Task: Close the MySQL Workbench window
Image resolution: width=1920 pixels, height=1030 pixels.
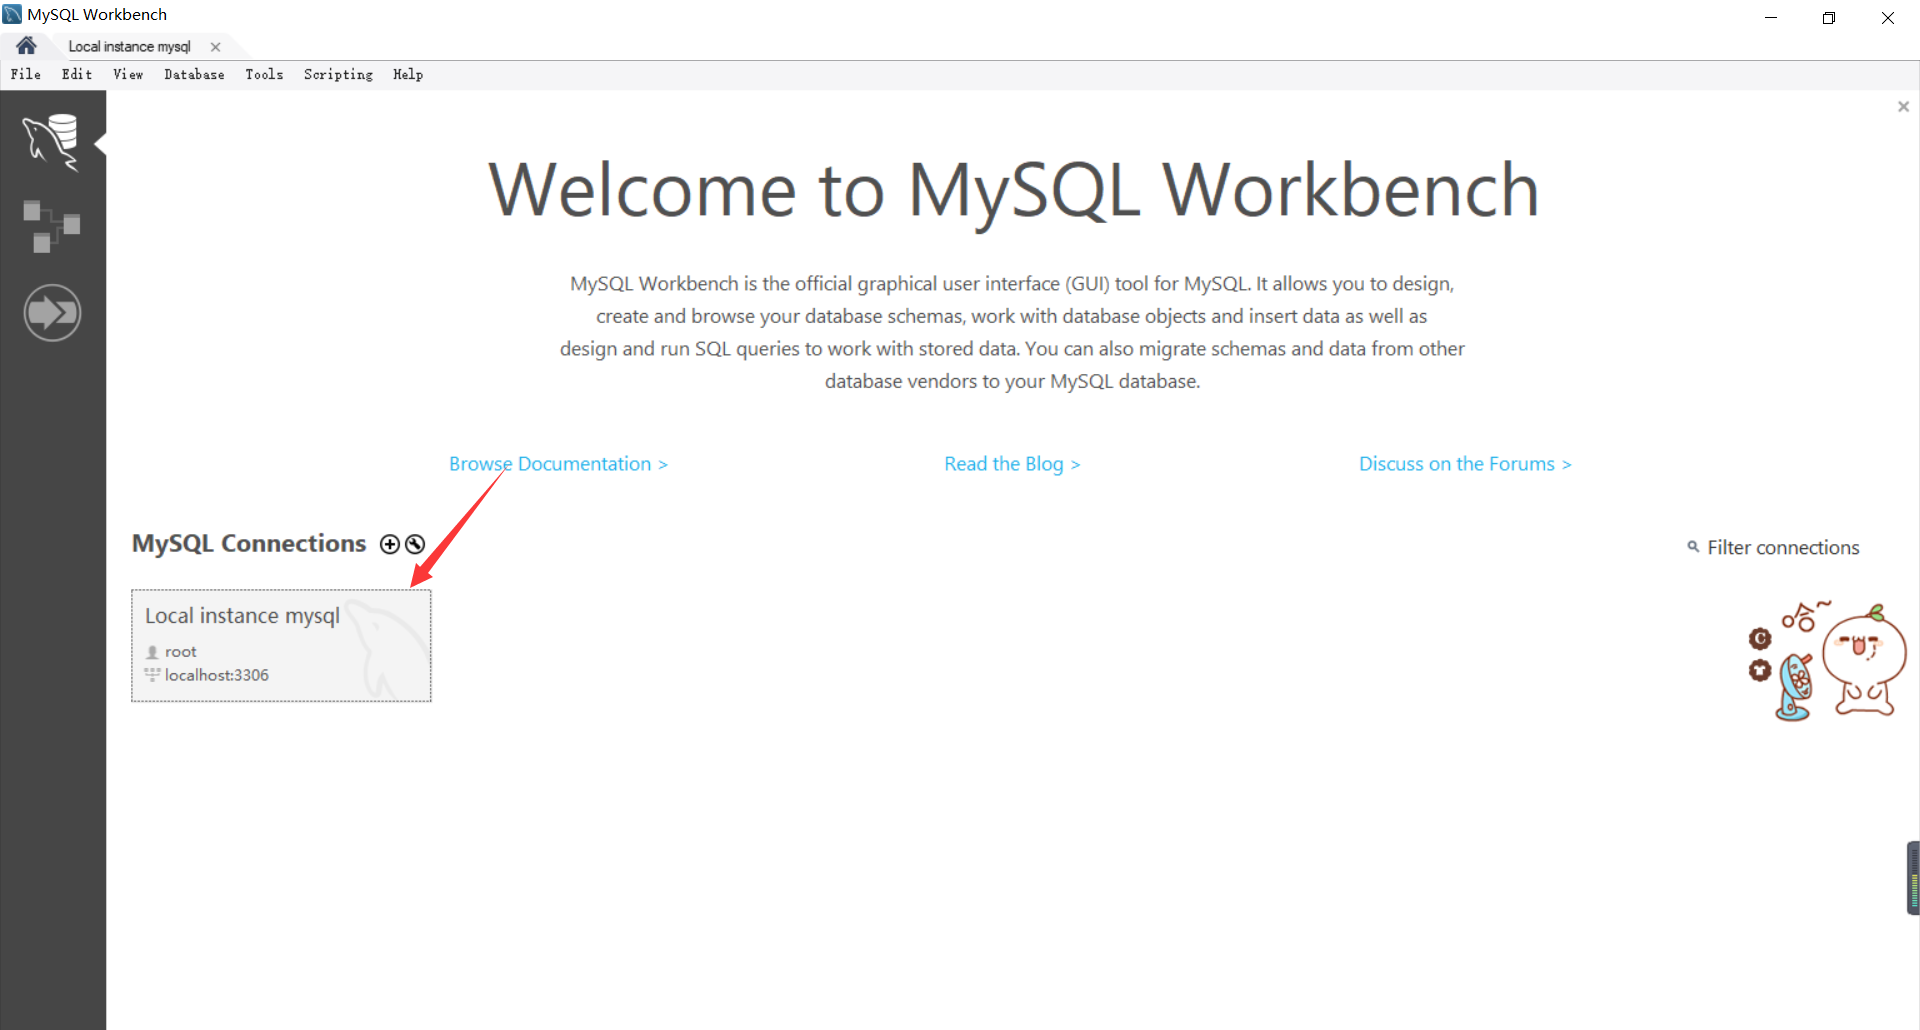Action: [1888, 17]
